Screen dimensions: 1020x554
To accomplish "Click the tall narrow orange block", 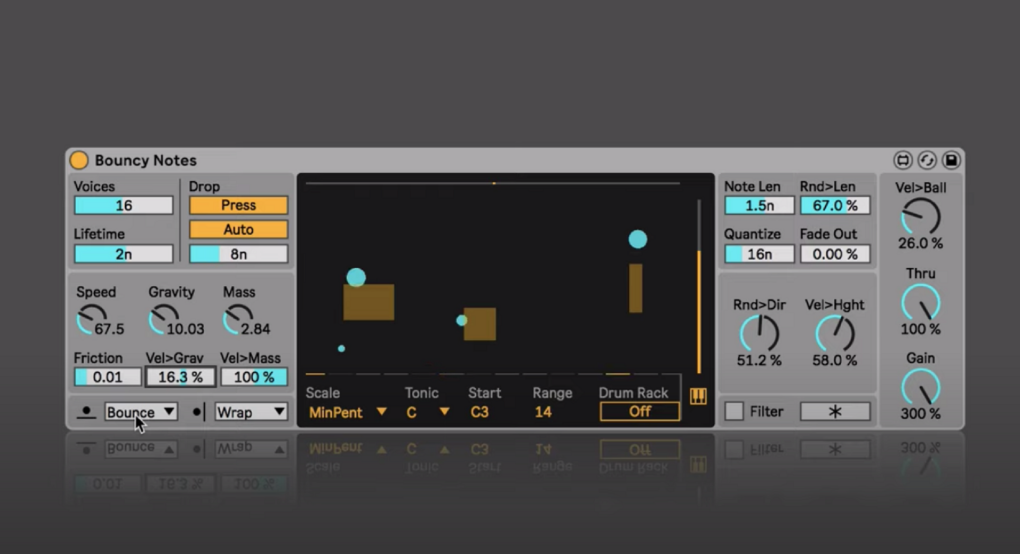I will [636, 288].
